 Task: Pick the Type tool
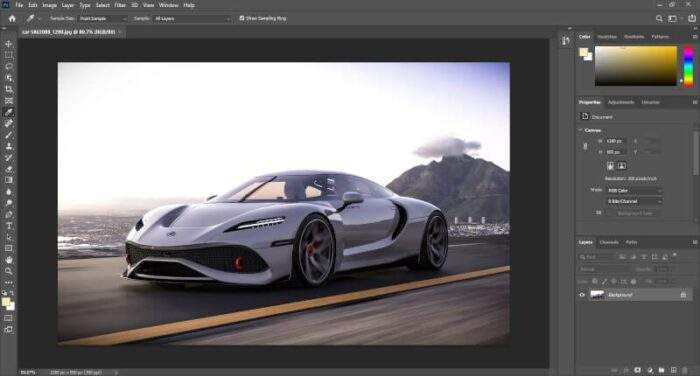pyautogui.click(x=8, y=226)
